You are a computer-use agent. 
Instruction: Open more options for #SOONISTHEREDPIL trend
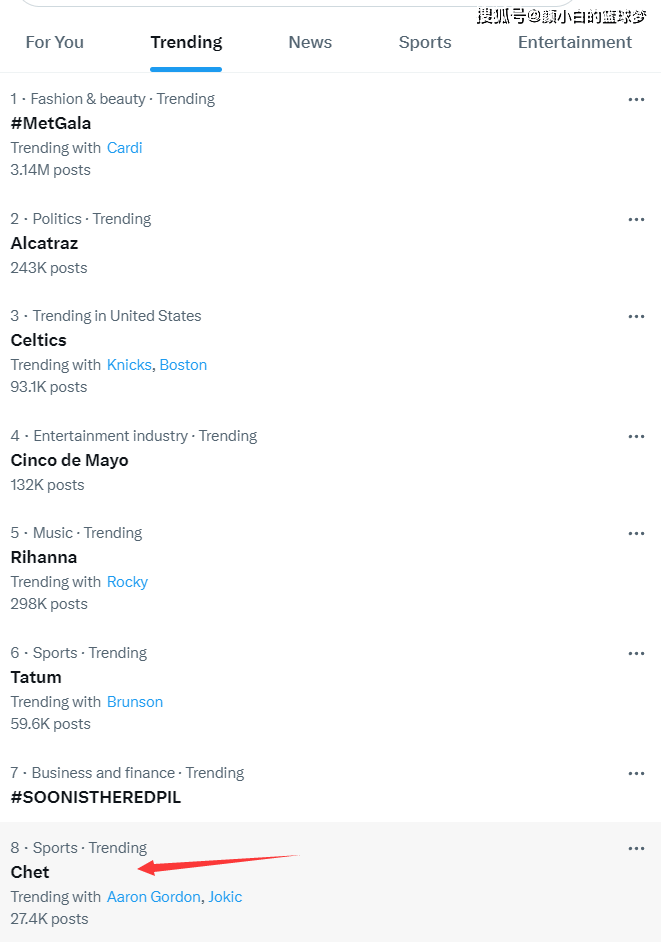click(x=636, y=773)
